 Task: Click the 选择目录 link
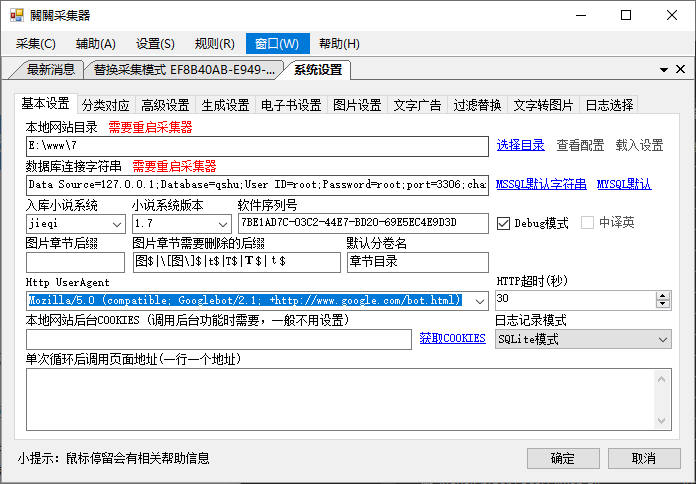(520, 145)
